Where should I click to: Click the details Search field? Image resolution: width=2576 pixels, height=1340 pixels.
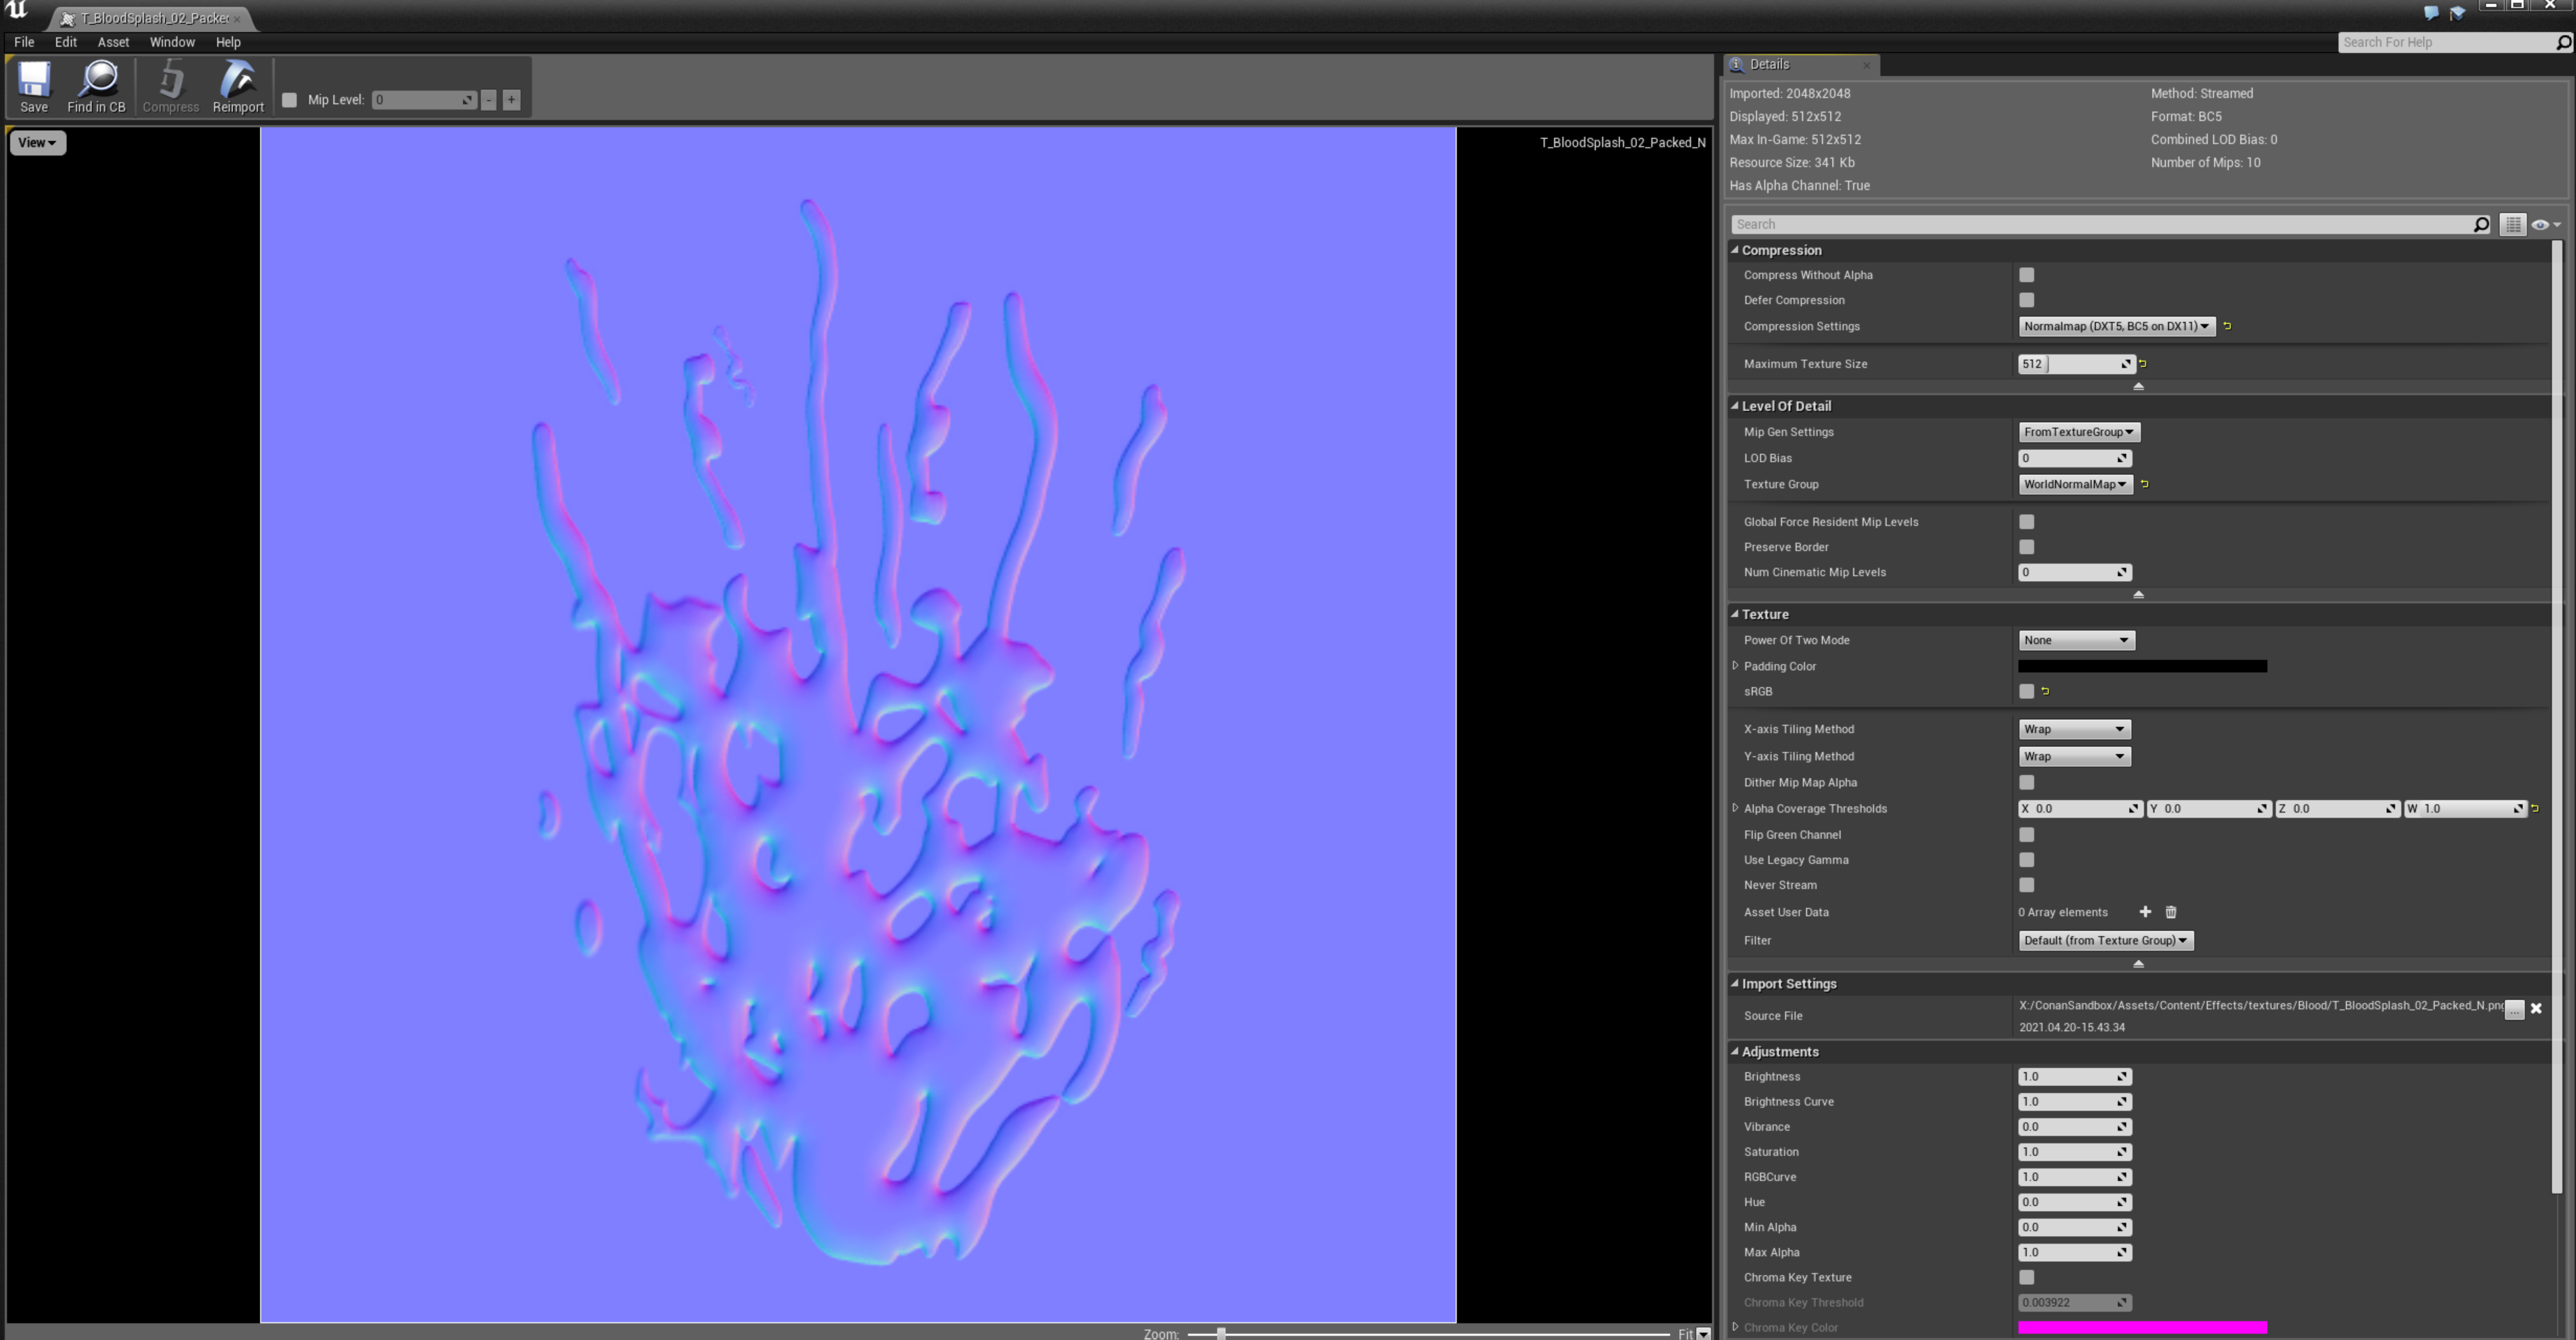coord(2100,224)
